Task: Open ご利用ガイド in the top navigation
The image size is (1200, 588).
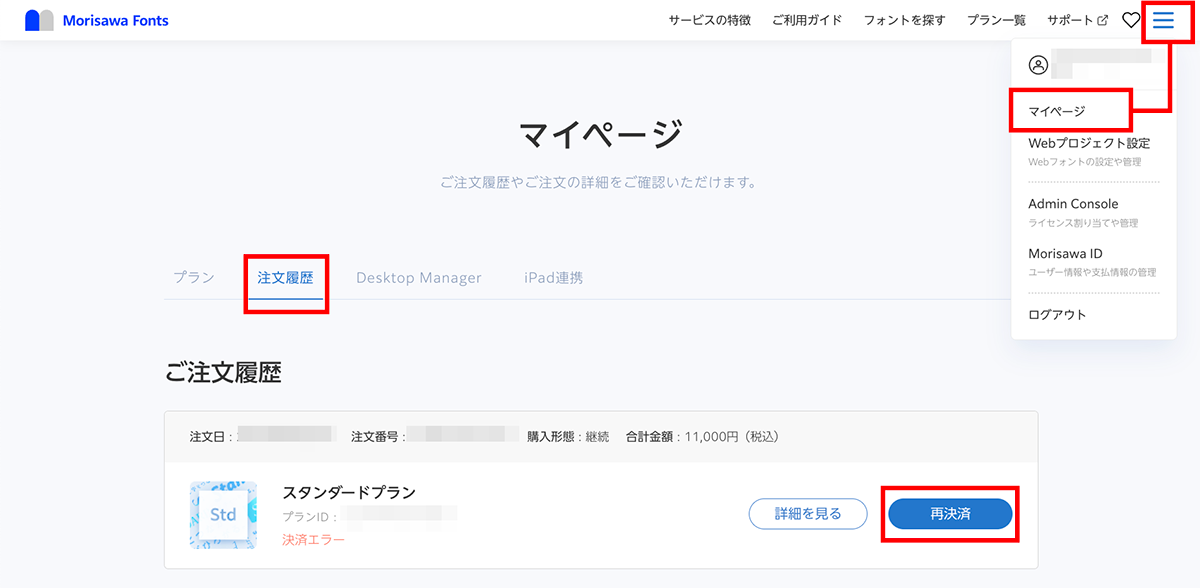Action: click(x=807, y=20)
